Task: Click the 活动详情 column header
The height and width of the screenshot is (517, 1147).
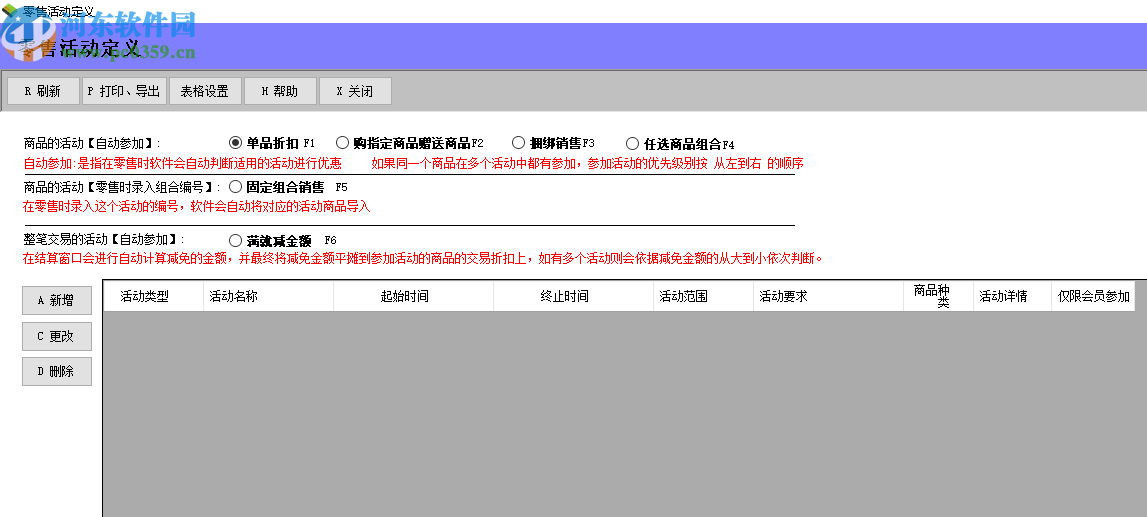Action: click(1012, 296)
